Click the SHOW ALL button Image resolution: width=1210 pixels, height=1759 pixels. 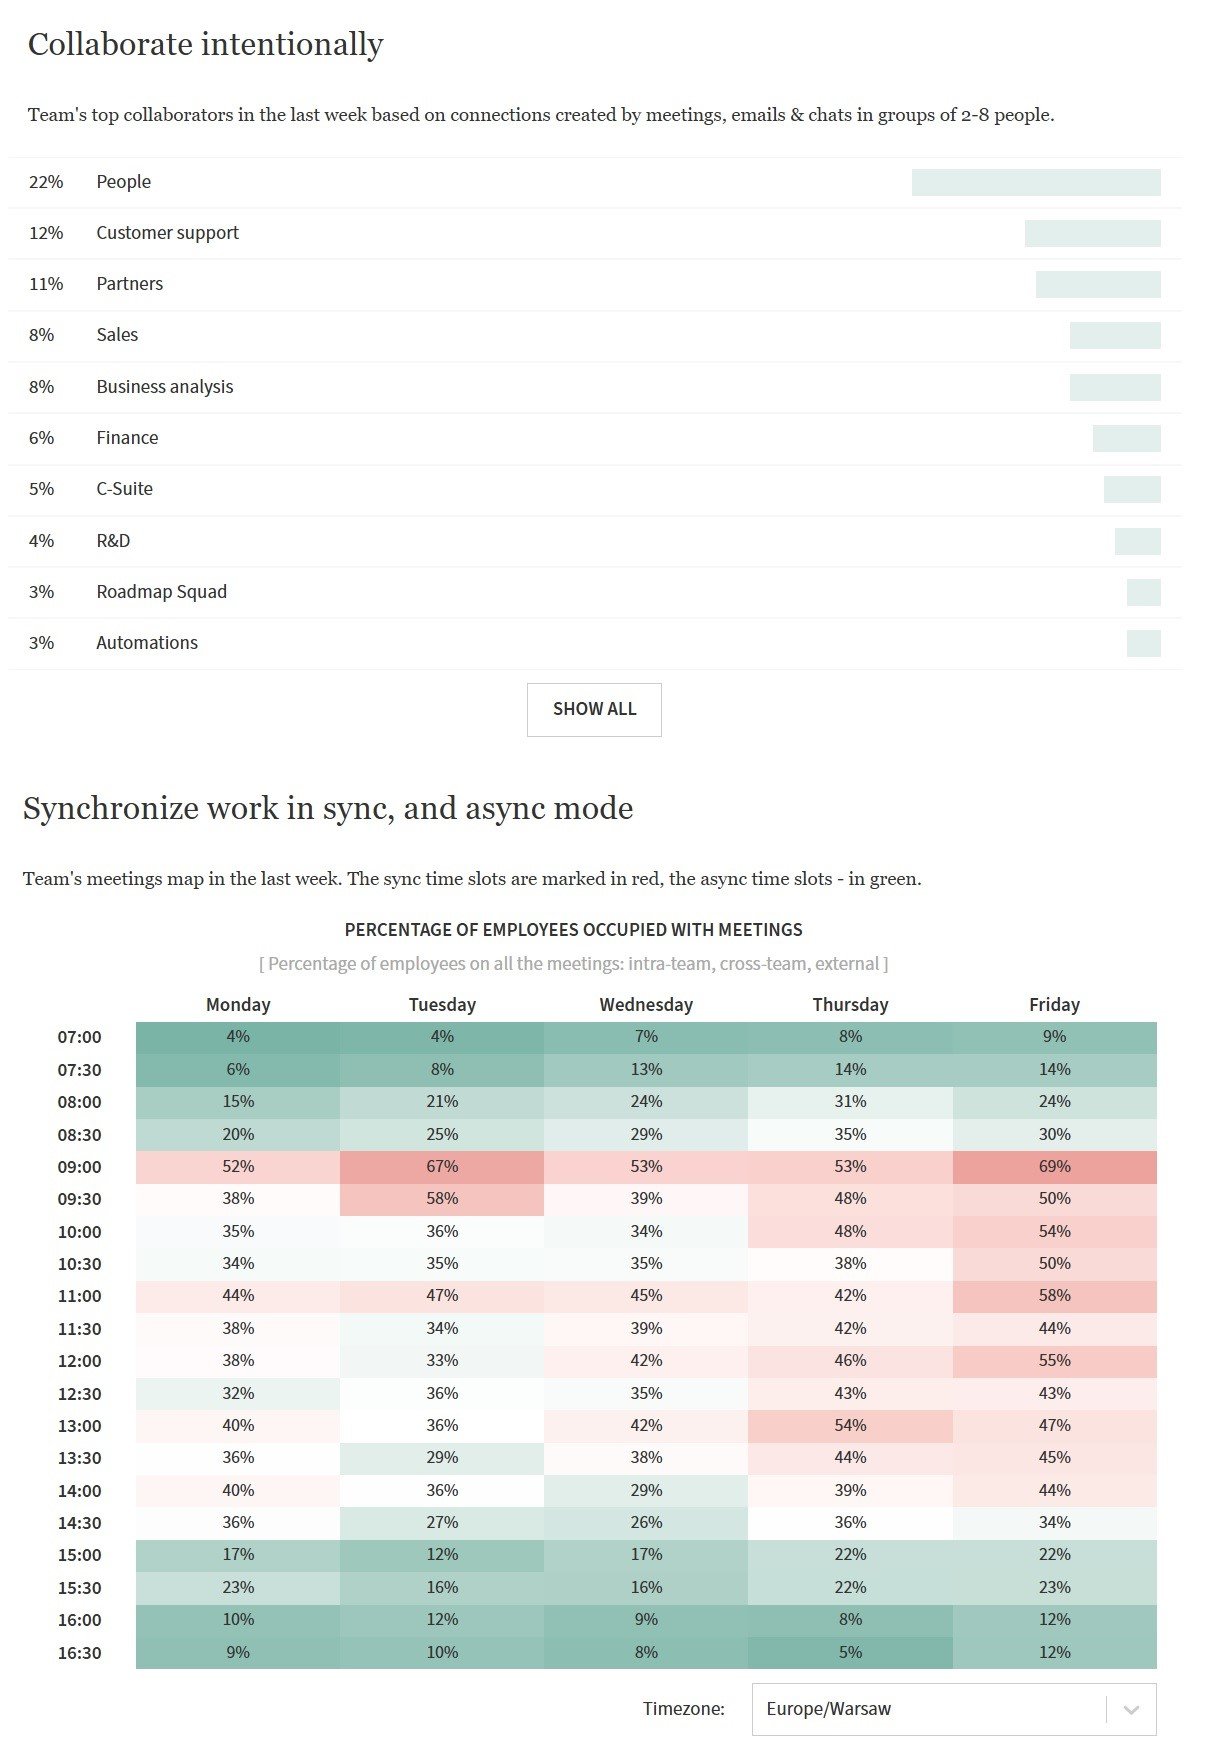pos(594,709)
